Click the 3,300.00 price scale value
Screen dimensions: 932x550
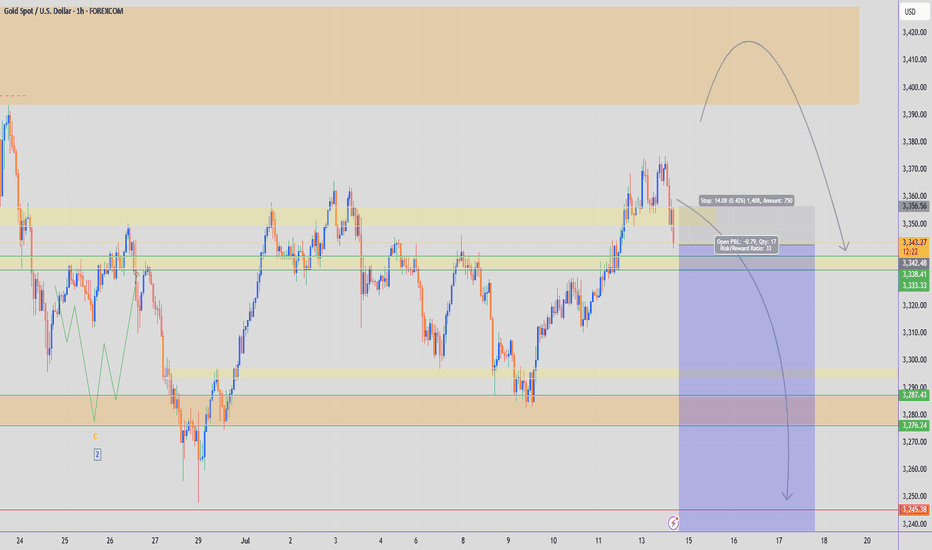[x=915, y=360]
